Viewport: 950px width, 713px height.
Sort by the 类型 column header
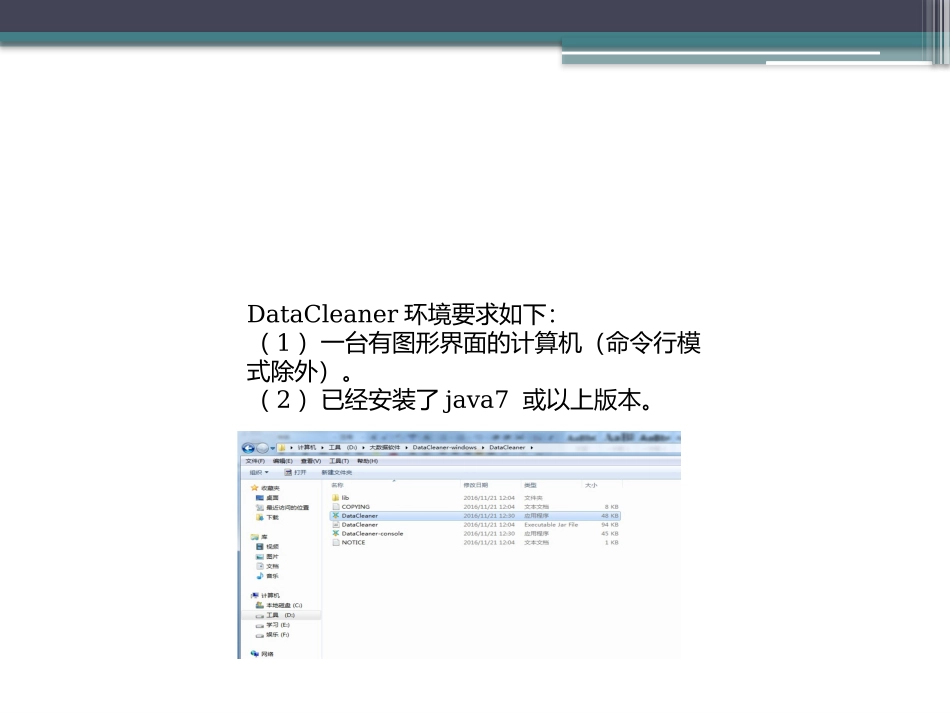530,485
